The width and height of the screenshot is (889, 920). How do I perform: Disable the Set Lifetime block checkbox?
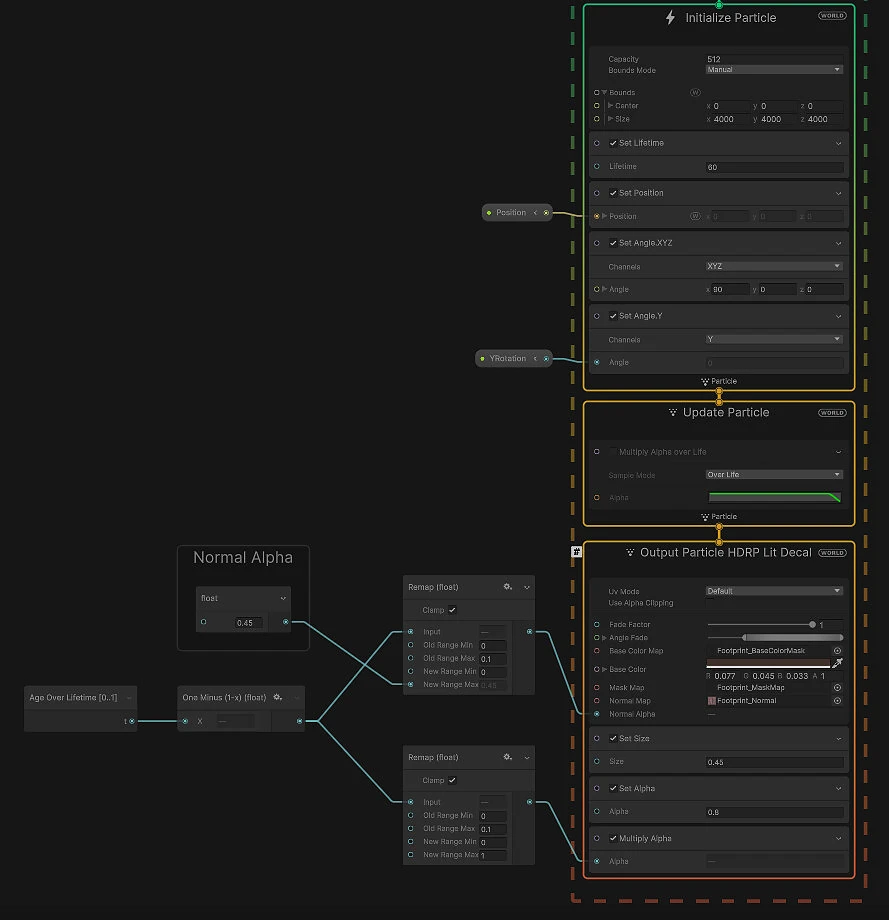tap(613, 143)
